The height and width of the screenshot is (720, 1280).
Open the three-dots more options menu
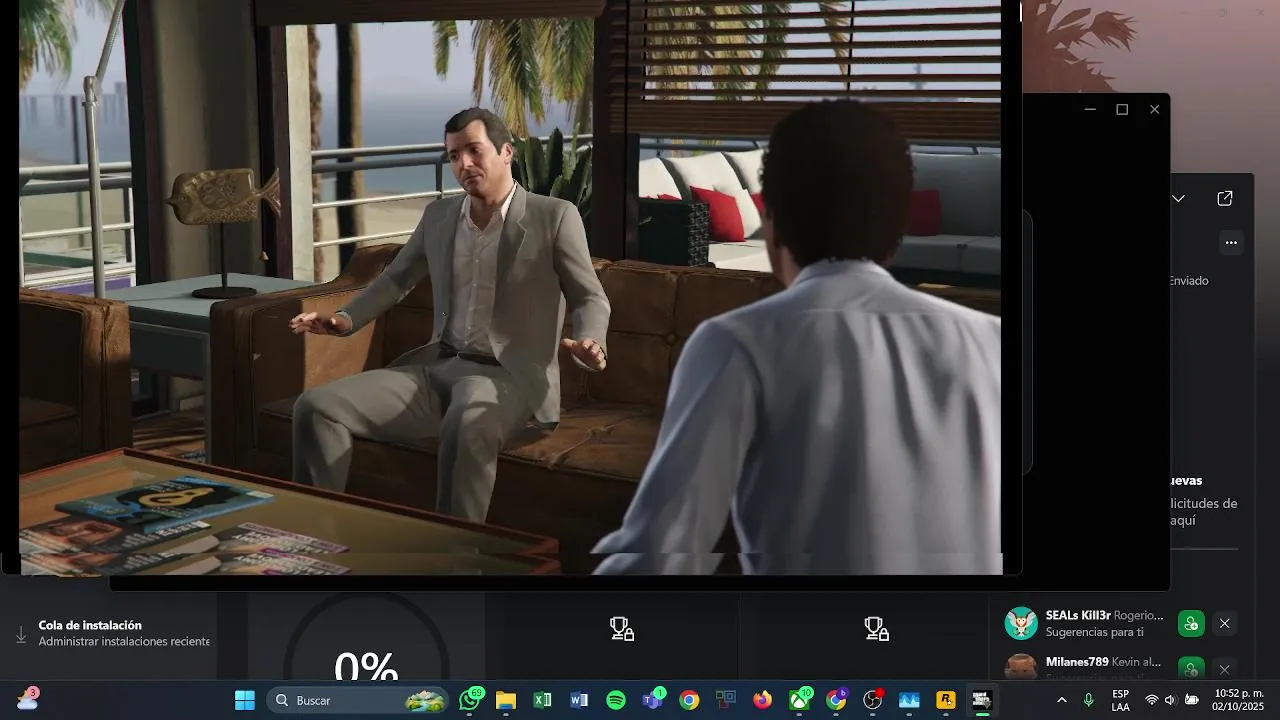click(x=1231, y=242)
